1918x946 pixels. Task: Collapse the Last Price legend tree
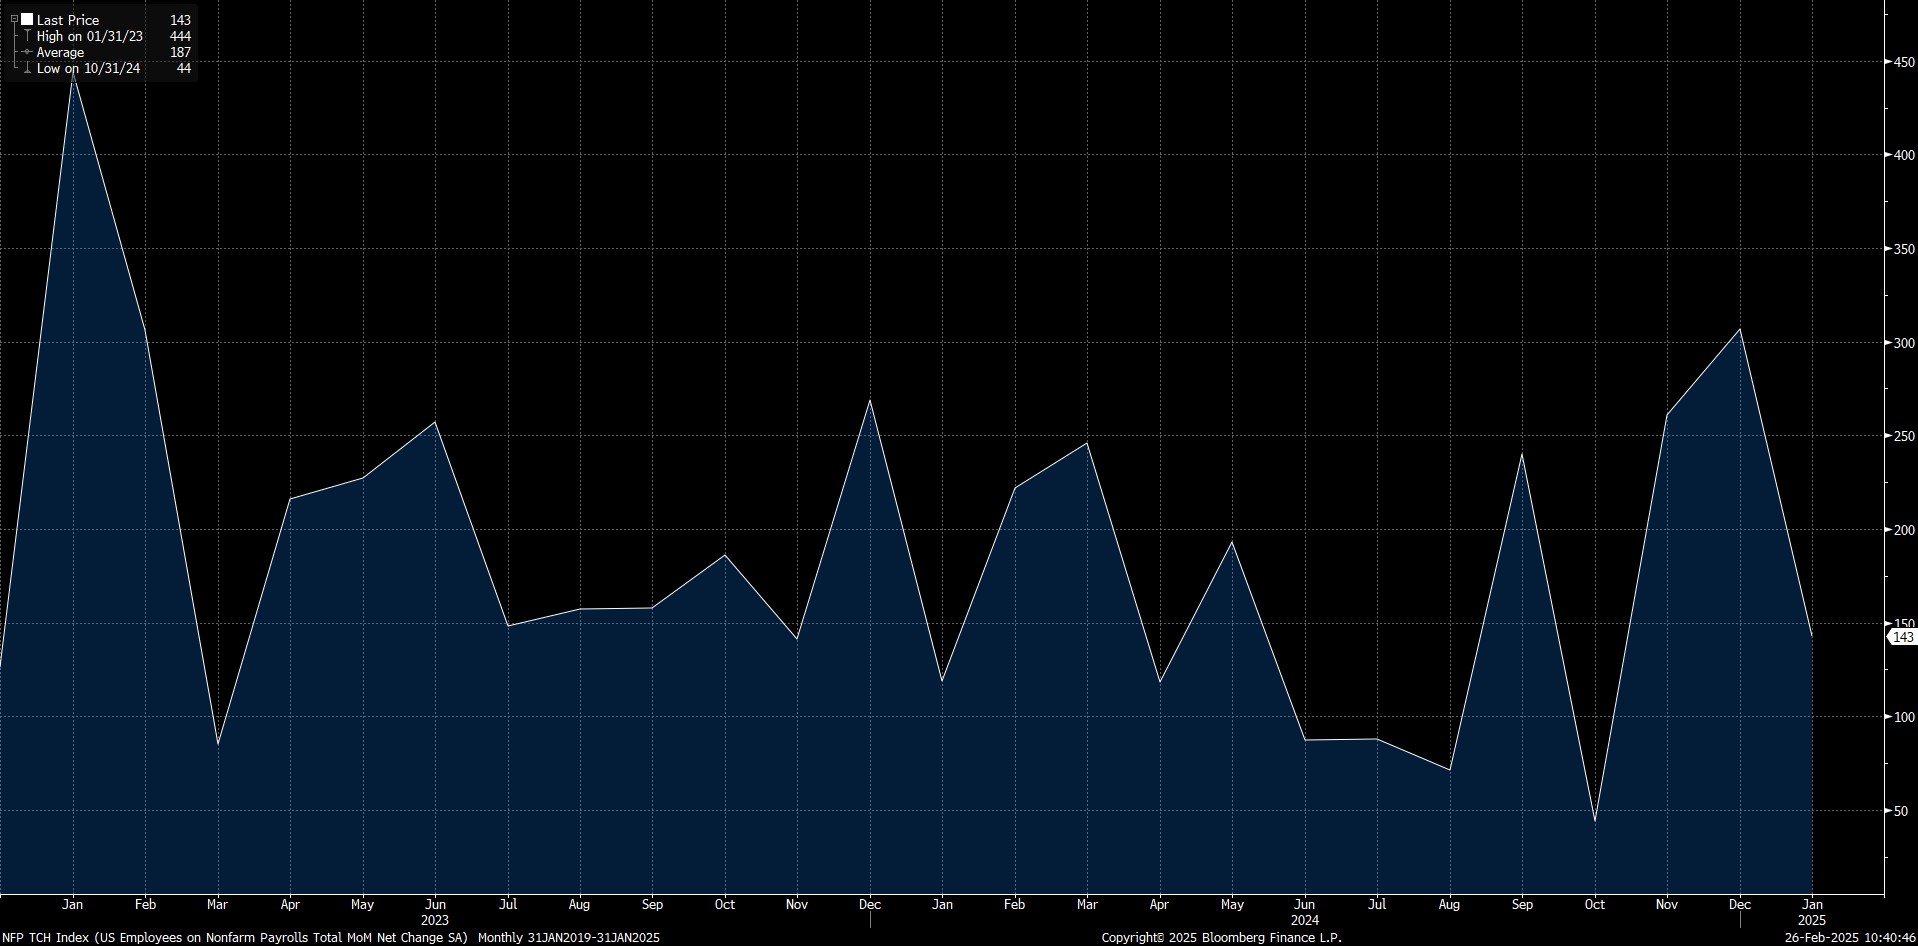(x=14, y=20)
